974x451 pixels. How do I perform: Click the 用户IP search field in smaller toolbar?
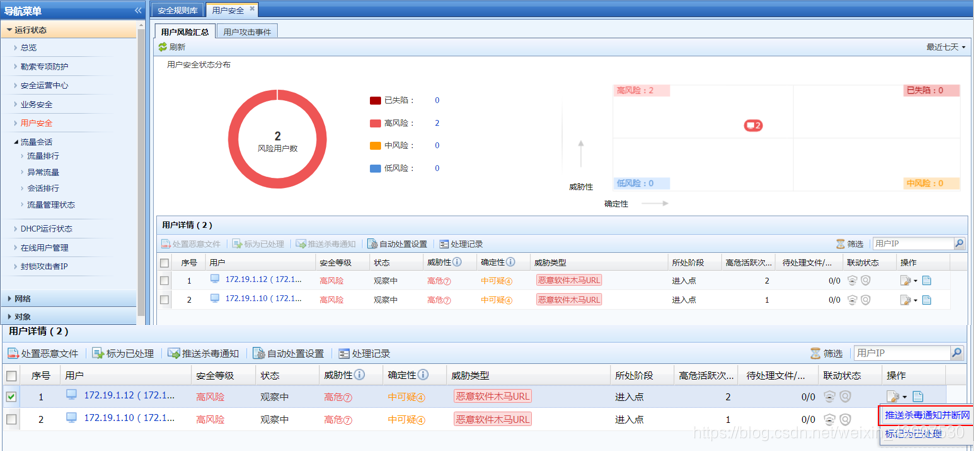point(913,244)
